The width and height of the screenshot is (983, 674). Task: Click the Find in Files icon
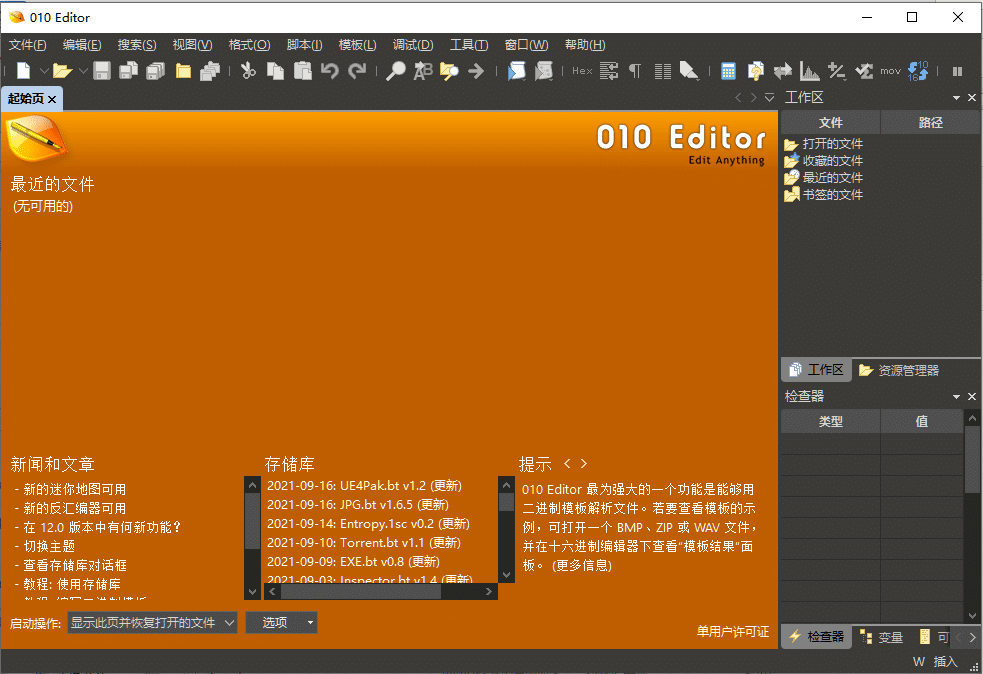coord(449,71)
